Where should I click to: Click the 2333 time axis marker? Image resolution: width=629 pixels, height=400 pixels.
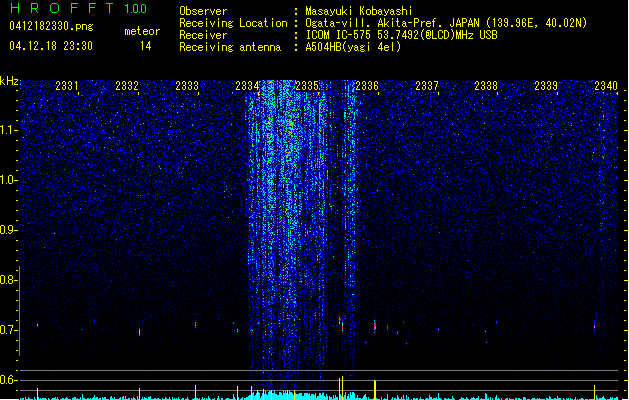point(187,86)
